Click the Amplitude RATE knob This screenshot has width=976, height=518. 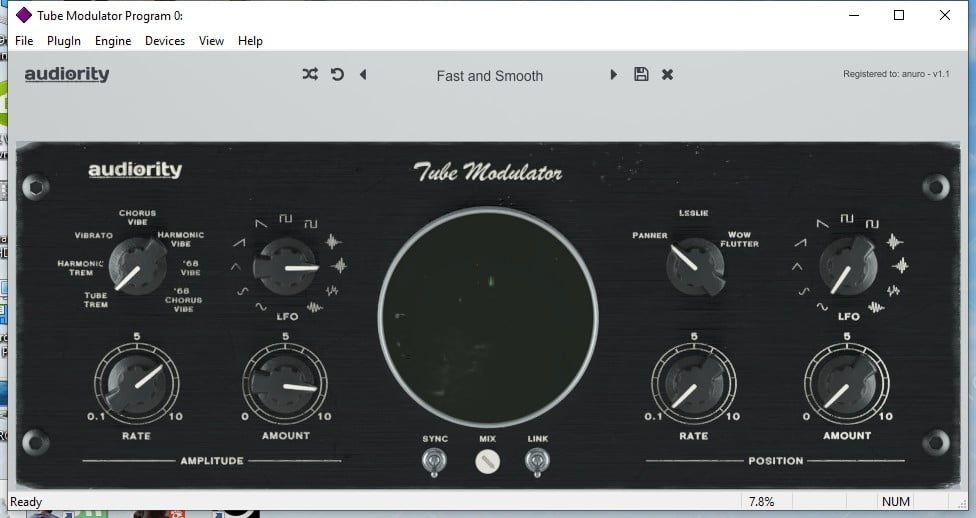point(136,382)
